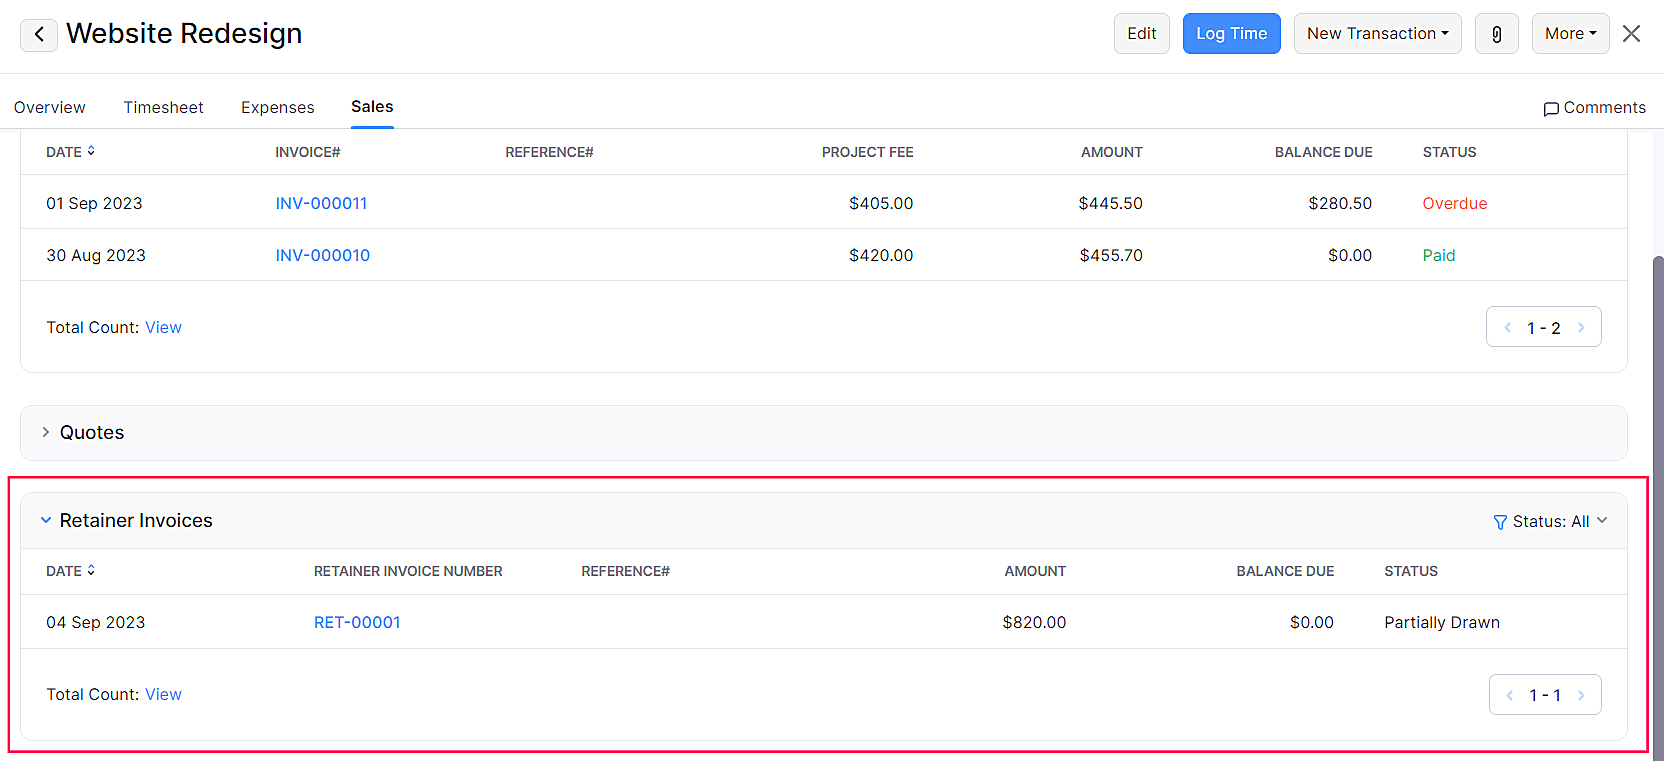Click the attachment paperclip icon
The height and width of the screenshot is (761, 1664).
coord(1496,34)
